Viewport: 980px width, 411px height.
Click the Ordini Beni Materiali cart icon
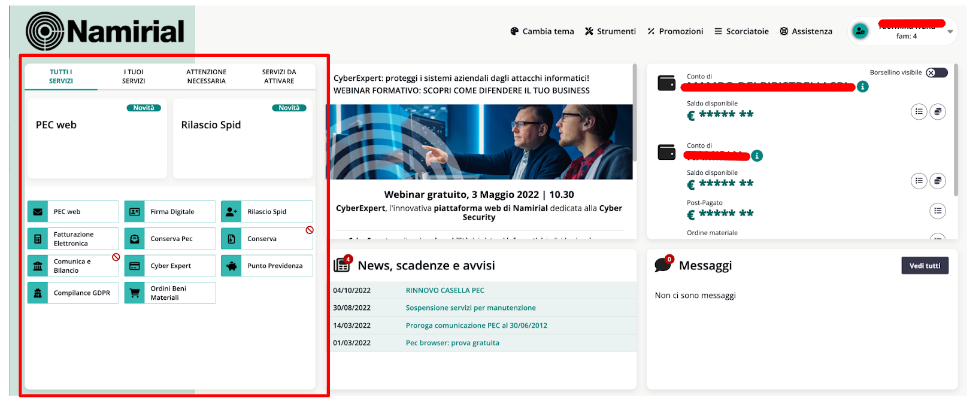click(x=135, y=293)
